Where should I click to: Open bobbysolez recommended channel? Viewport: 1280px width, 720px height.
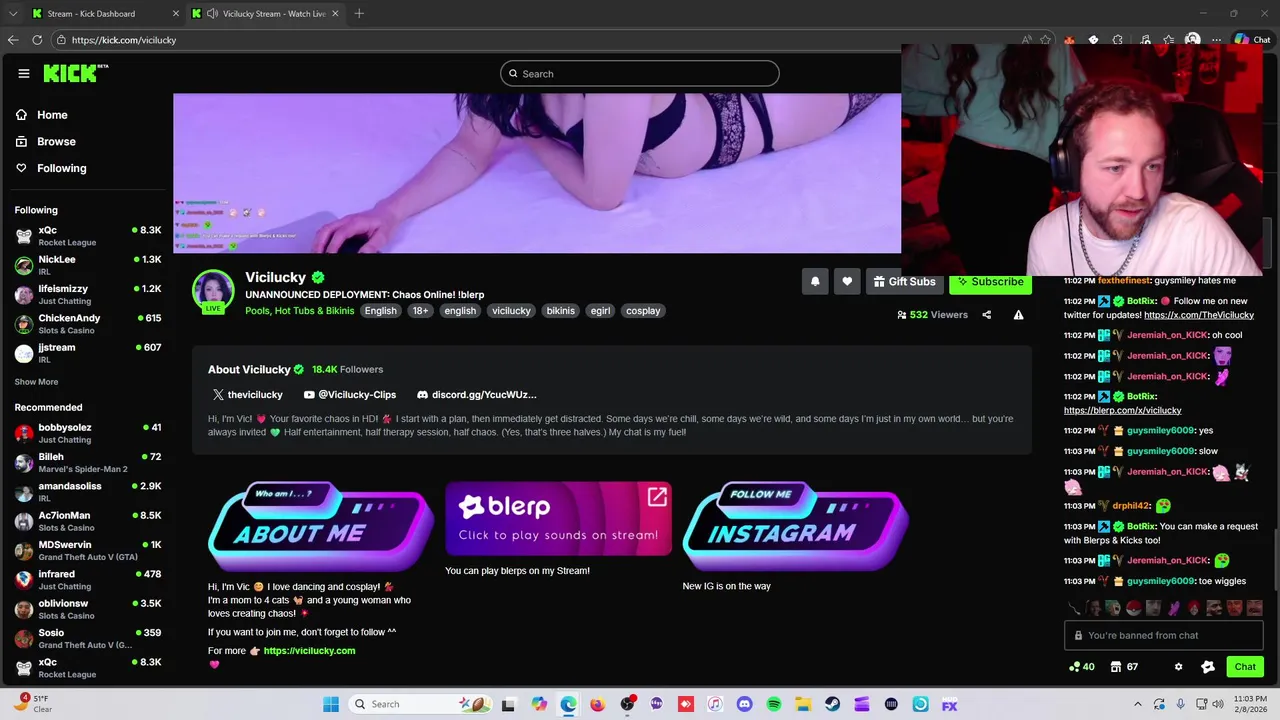pyautogui.click(x=87, y=433)
